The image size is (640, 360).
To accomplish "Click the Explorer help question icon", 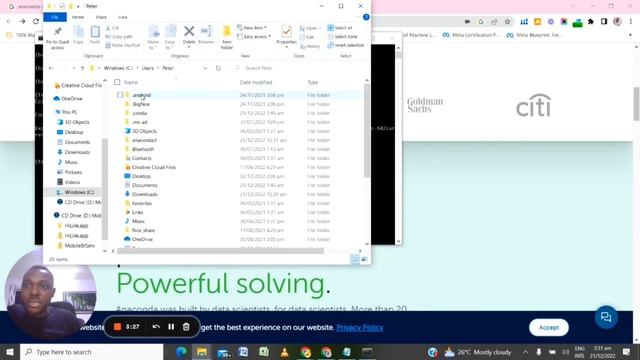I will [366, 17].
